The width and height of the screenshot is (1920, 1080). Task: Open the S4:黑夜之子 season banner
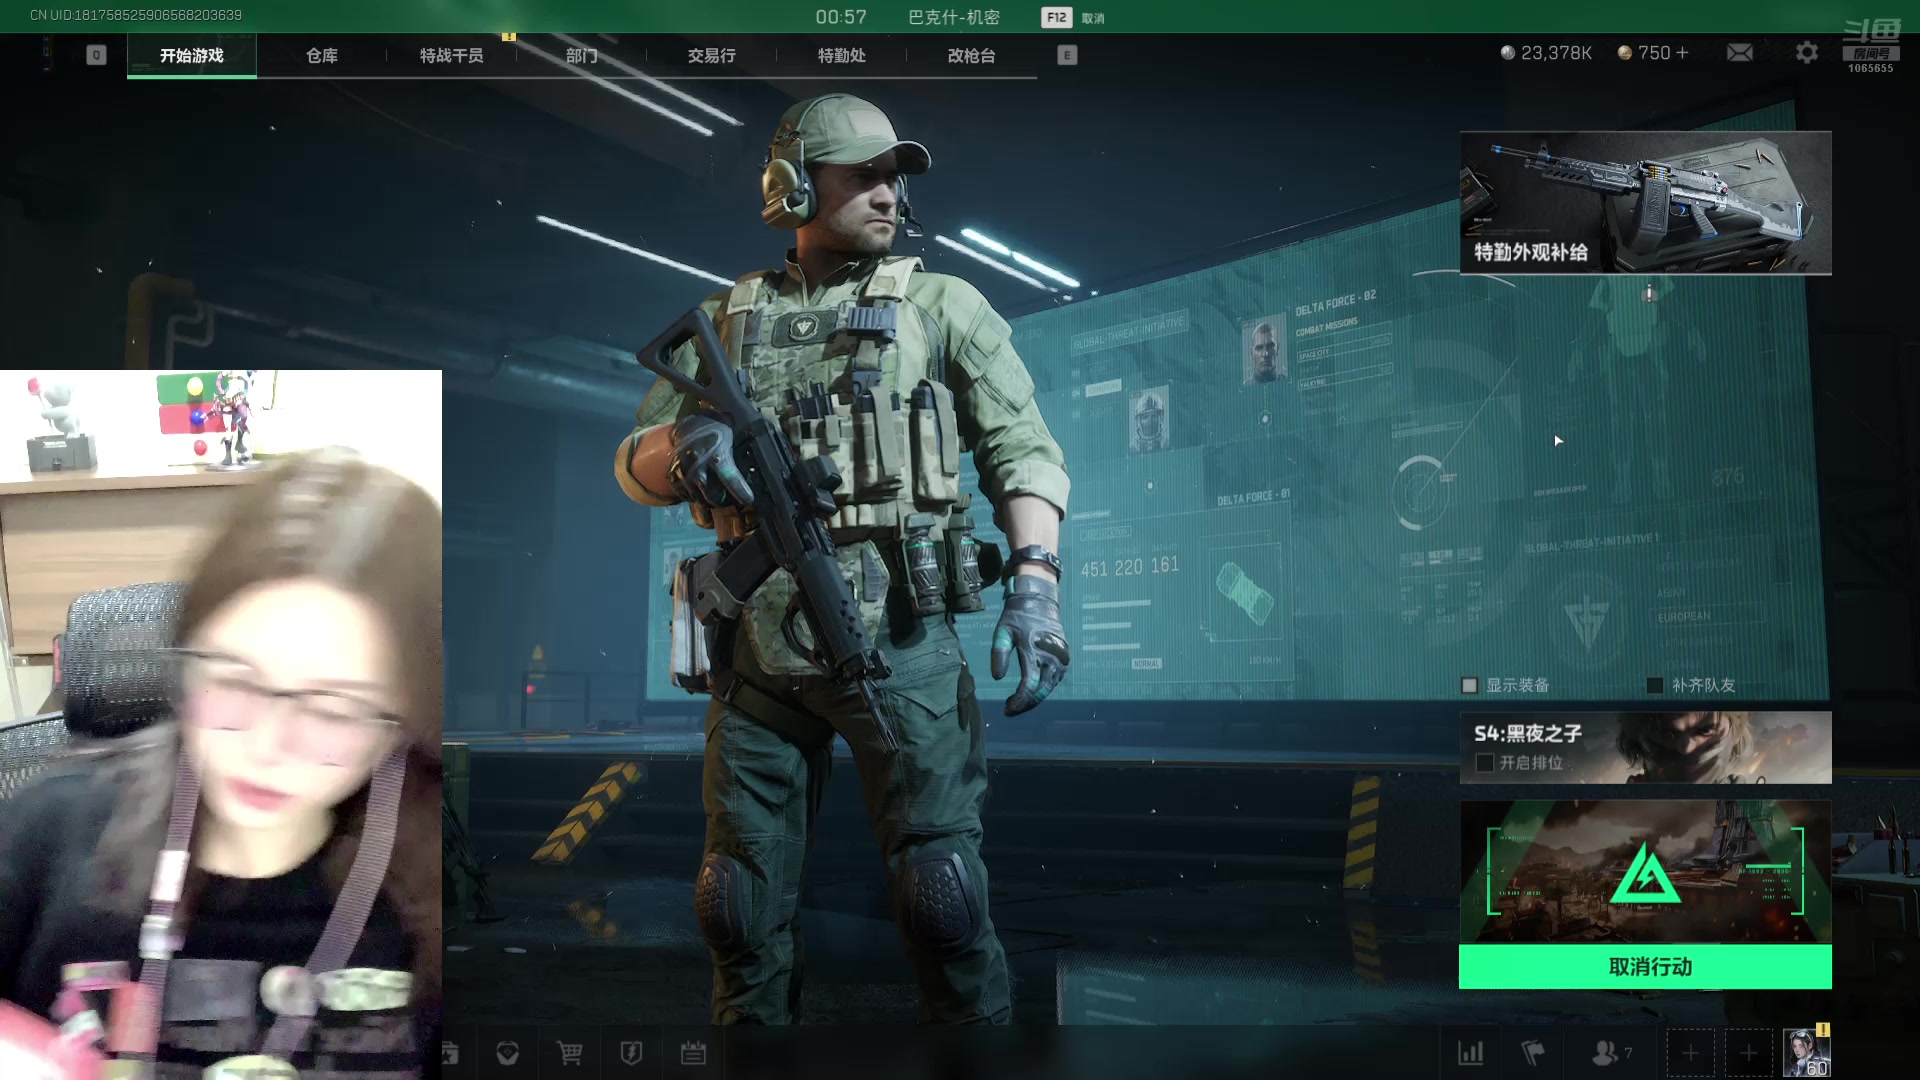point(1645,747)
